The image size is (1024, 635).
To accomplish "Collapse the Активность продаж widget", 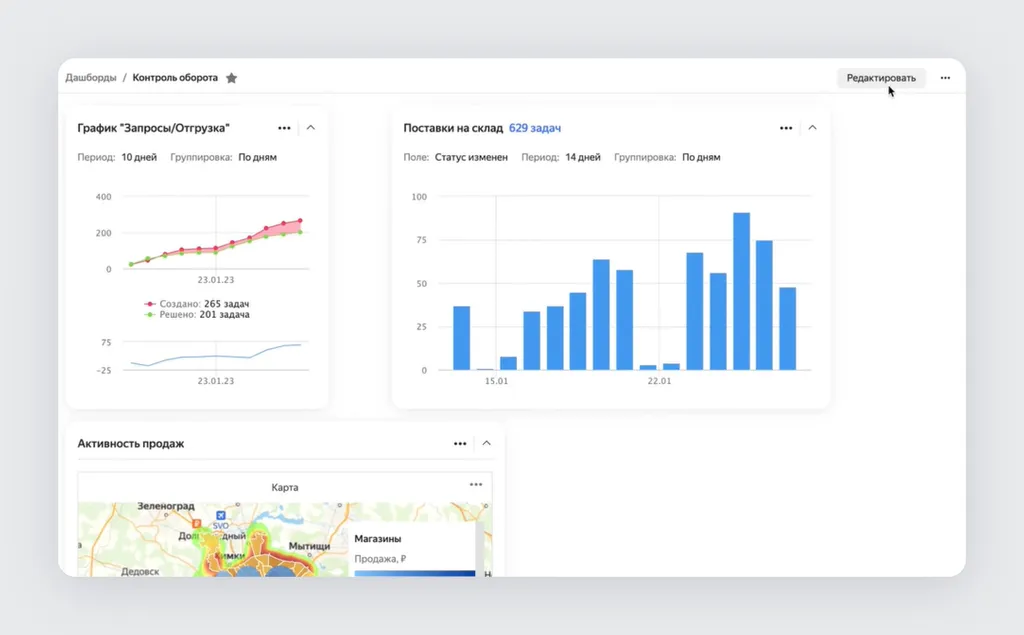I will [x=487, y=443].
